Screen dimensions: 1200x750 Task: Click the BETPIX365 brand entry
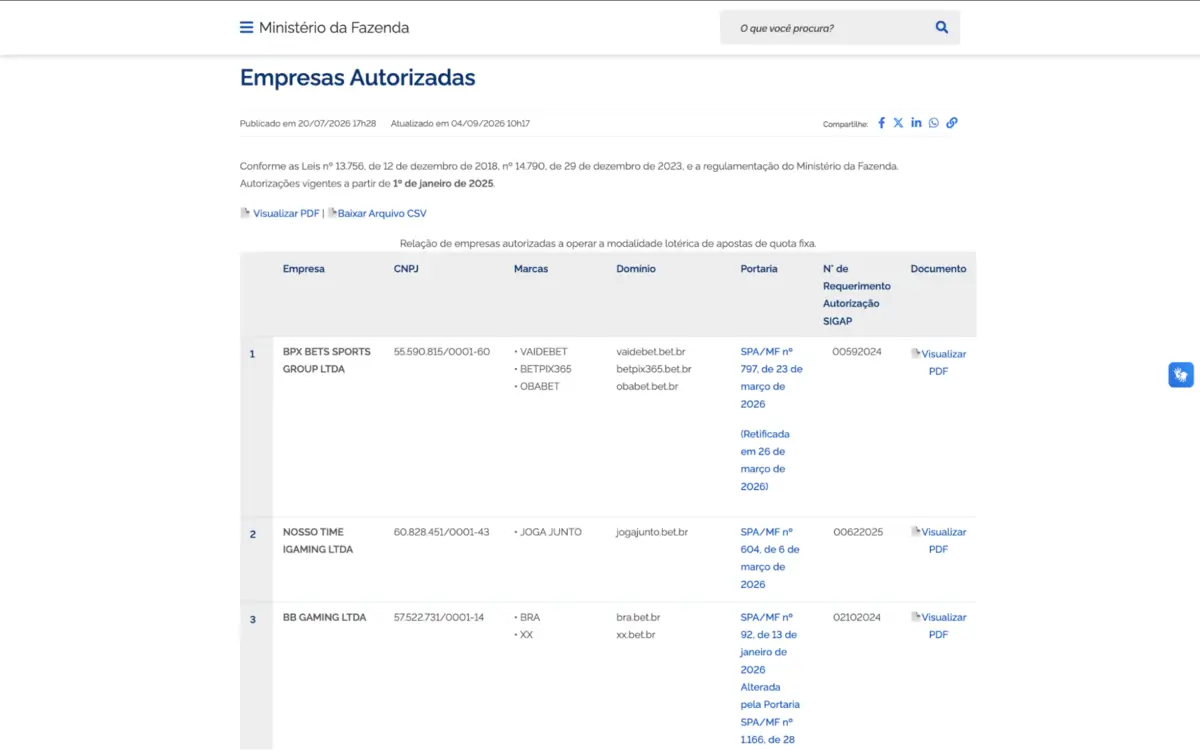pyautogui.click(x=545, y=369)
